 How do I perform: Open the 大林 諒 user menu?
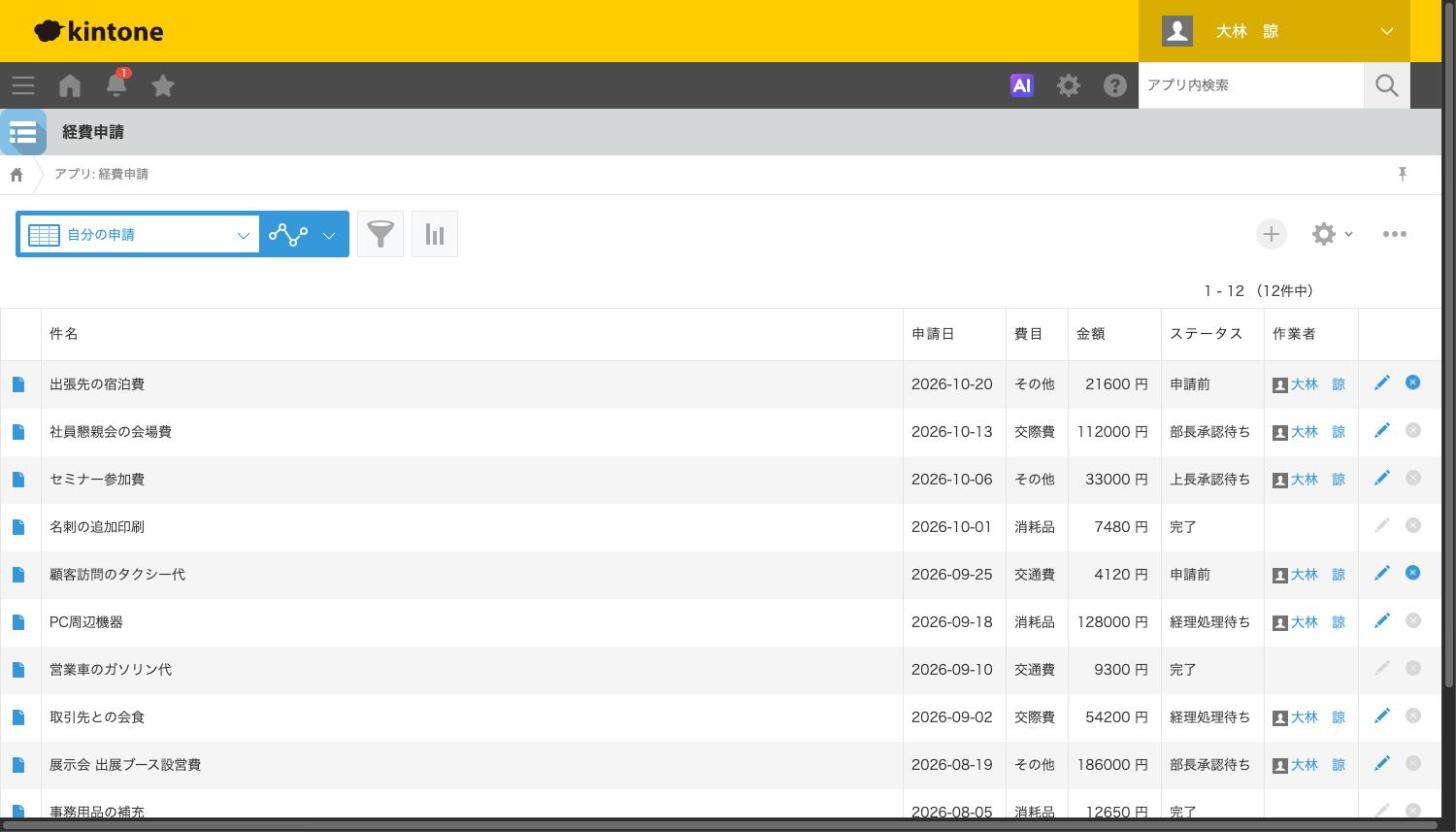coord(1274,31)
